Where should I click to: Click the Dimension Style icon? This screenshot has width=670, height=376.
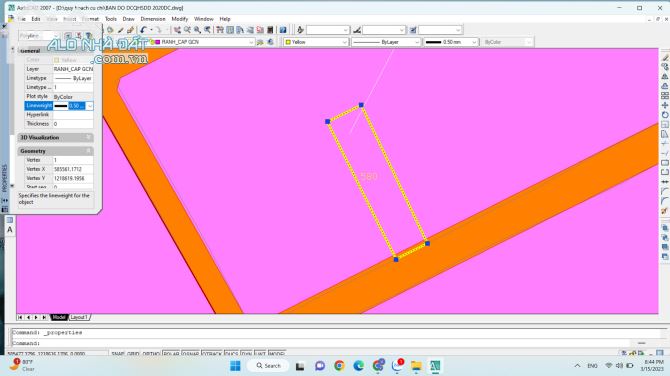pyautogui.click(x=357, y=30)
